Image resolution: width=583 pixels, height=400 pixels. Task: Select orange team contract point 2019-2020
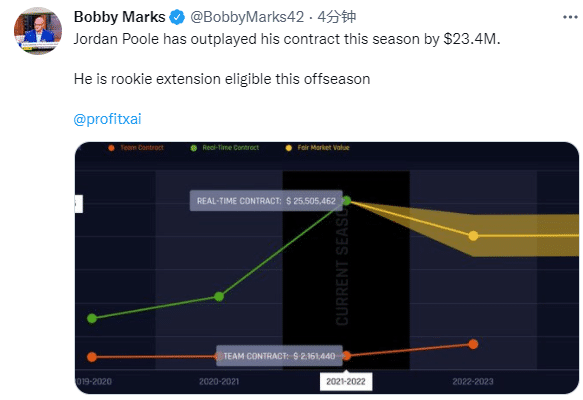point(92,357)
